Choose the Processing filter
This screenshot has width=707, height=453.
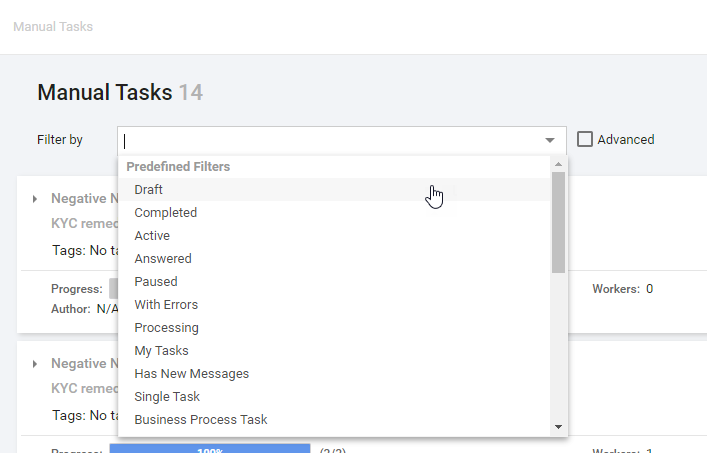(x=334, y=328)
